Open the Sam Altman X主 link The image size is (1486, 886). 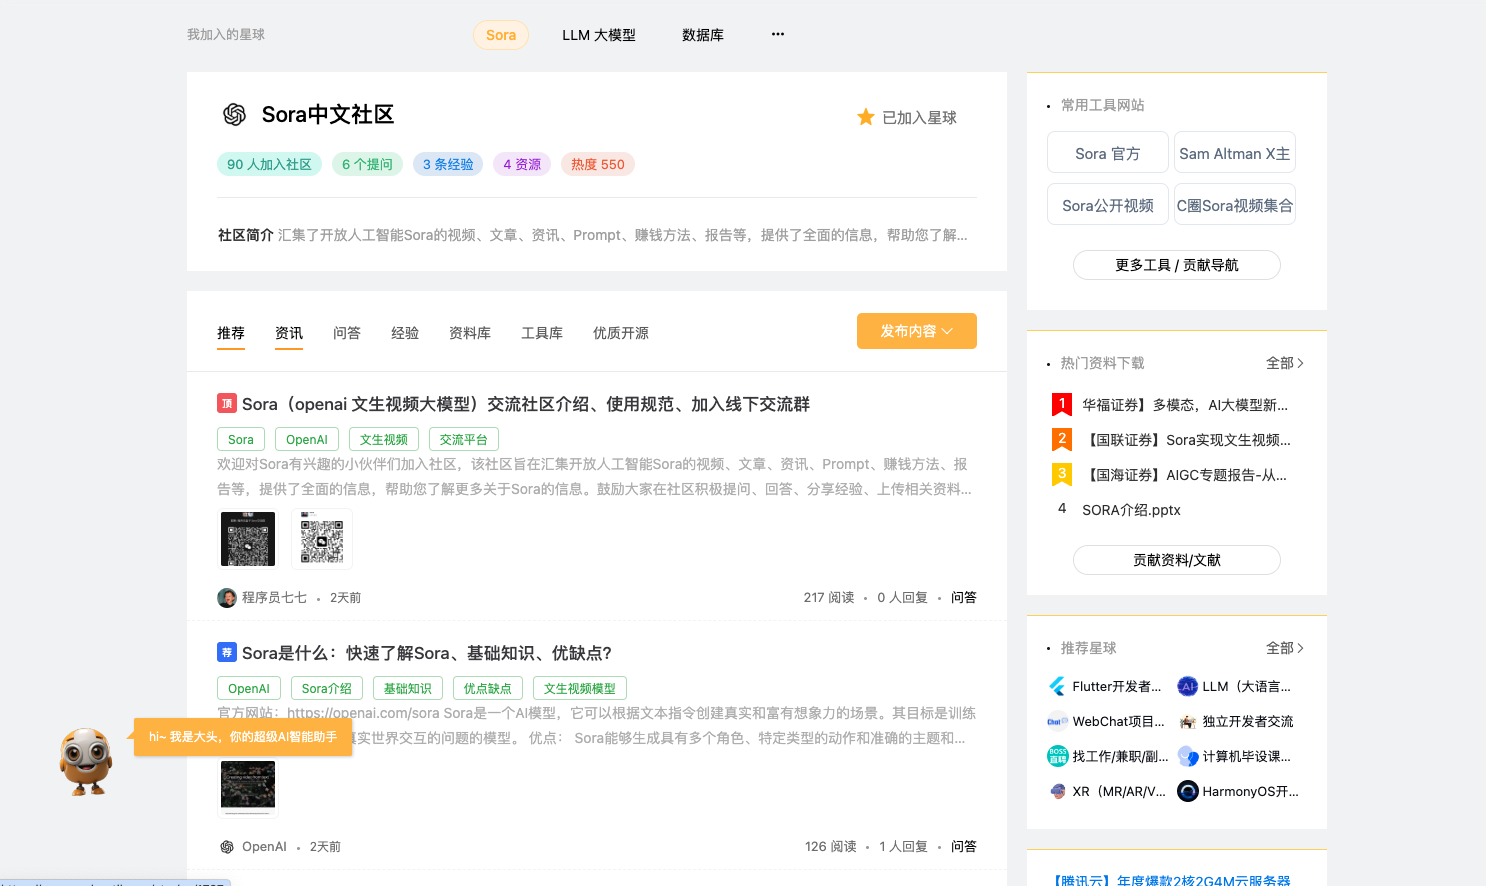point(1235,153)
